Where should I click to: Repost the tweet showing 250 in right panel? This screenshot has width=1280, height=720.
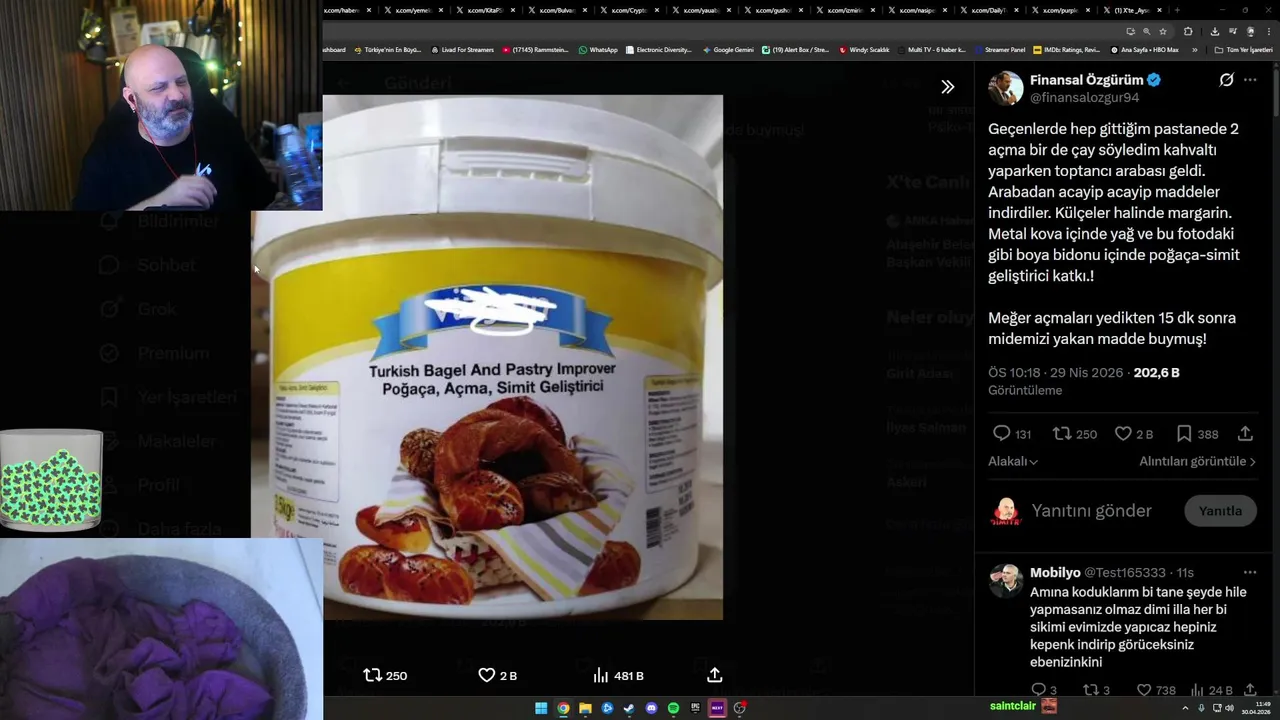[1062, 434]
